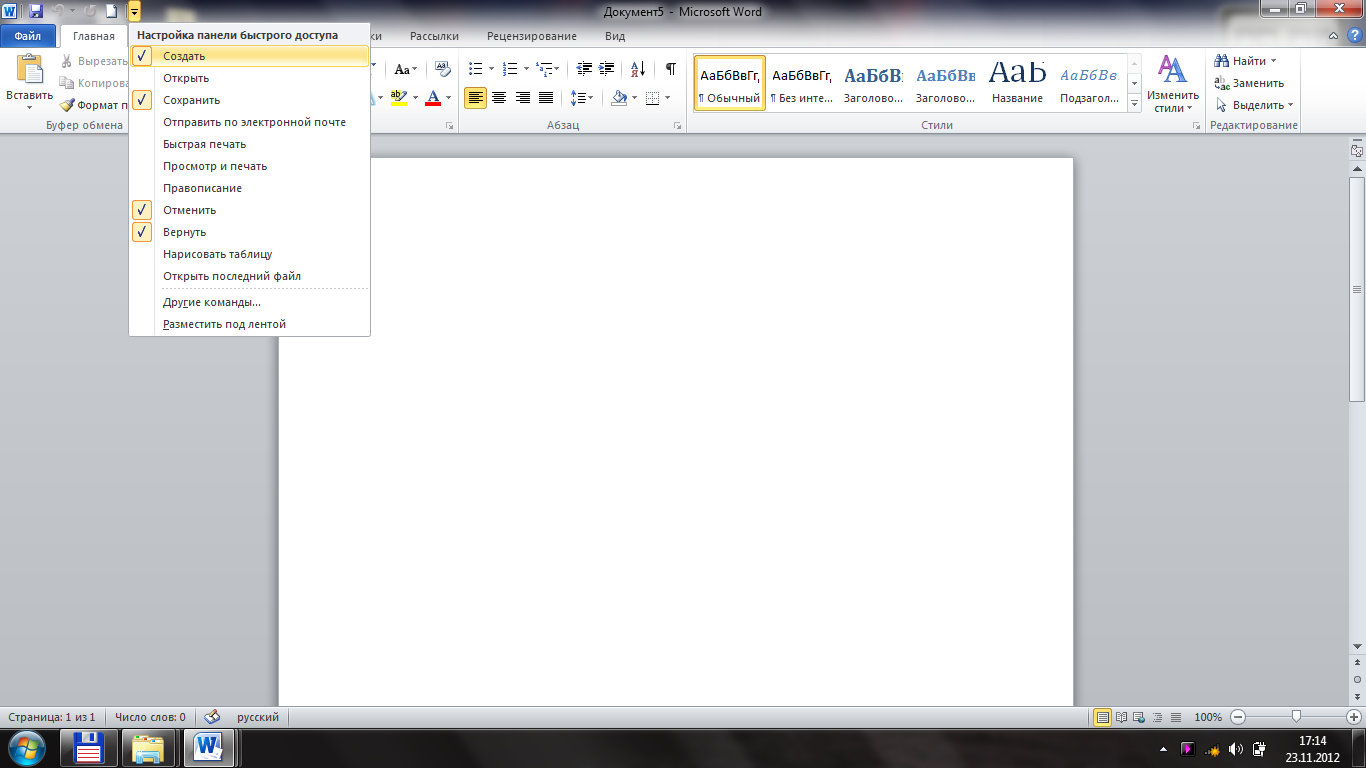Click the 100% zoom level button
The image size is (1366, 768).
pos(1208,717)
